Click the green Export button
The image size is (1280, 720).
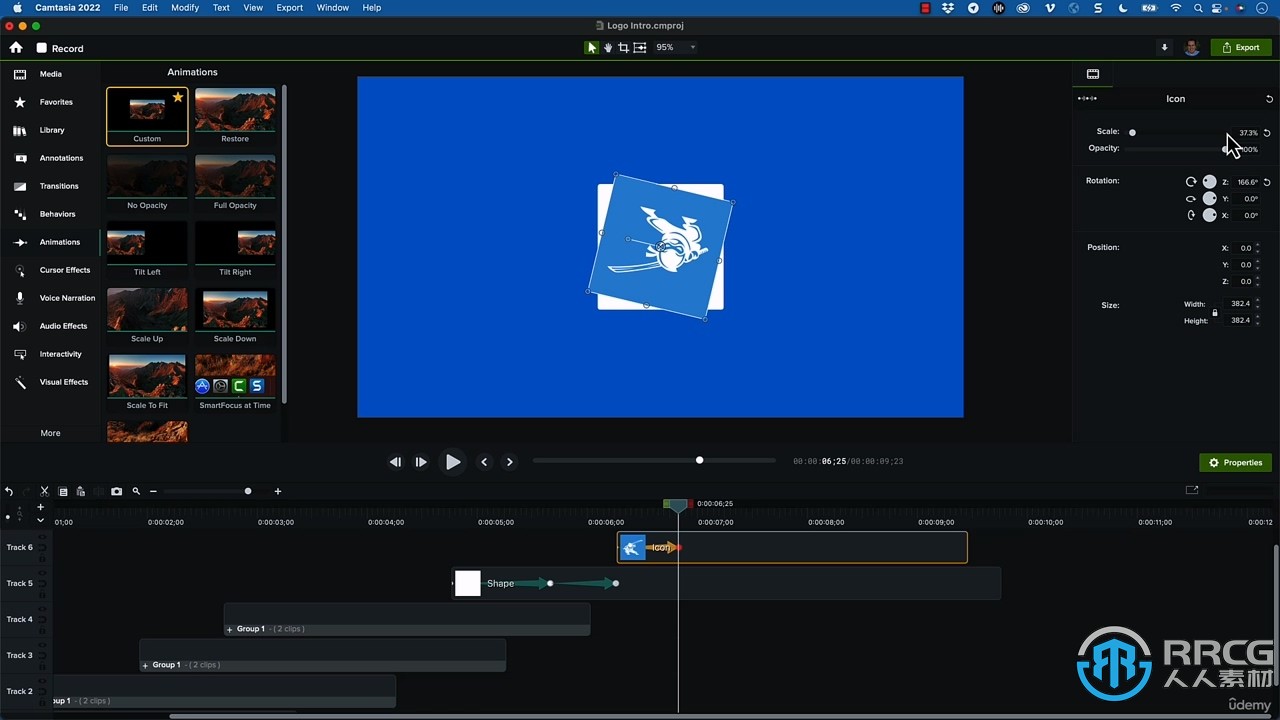[x=1241, y=47]
